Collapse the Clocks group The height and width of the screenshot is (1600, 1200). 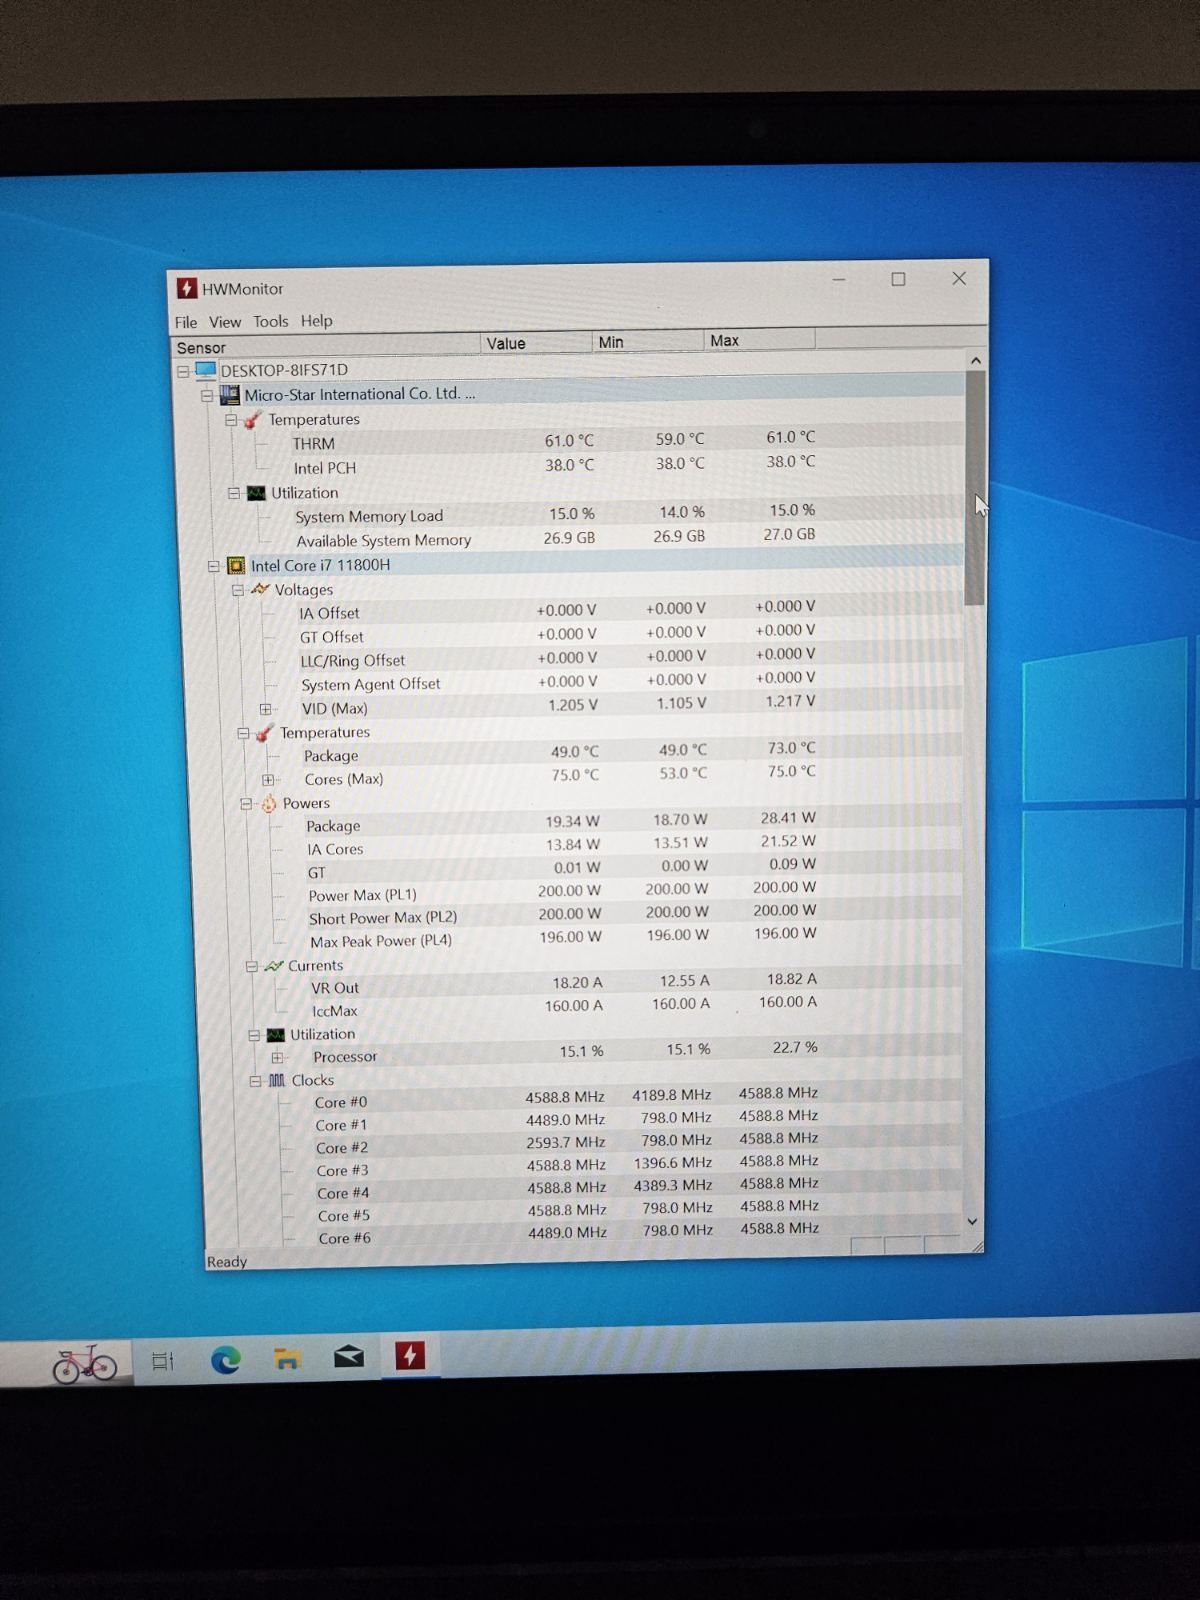pyautogui.click(x=256, y=1081)
